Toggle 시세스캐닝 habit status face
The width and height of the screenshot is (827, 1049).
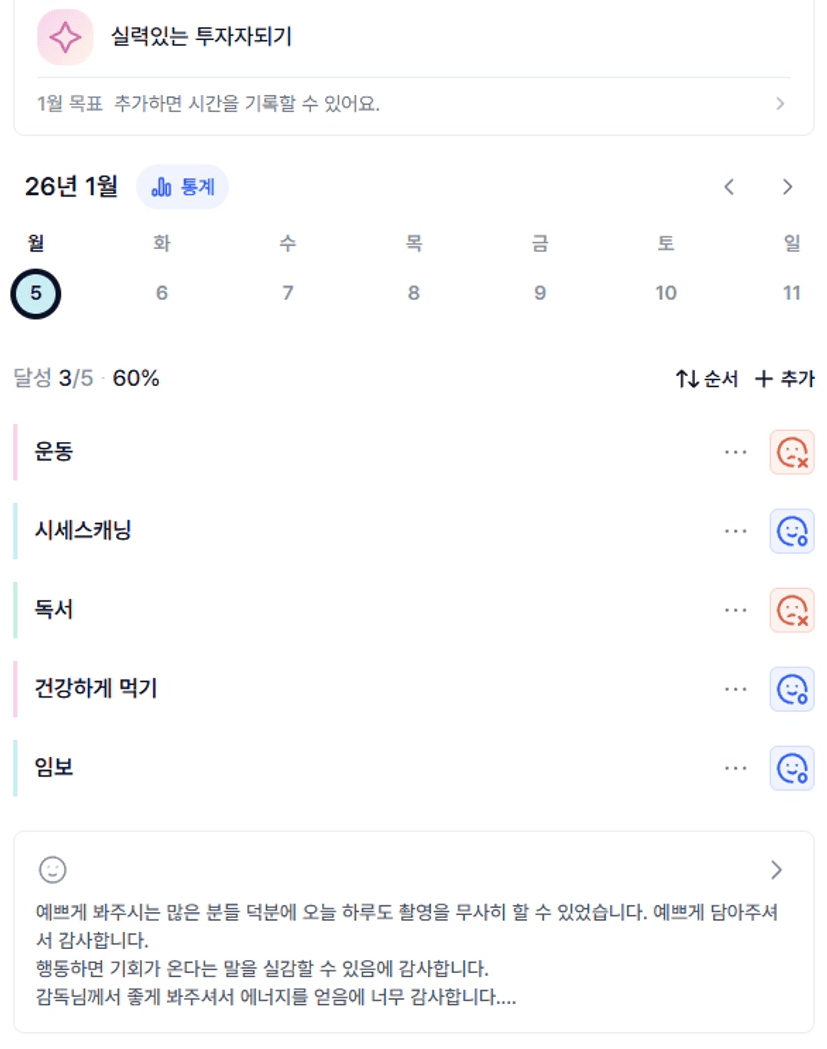tap(792, 531)
